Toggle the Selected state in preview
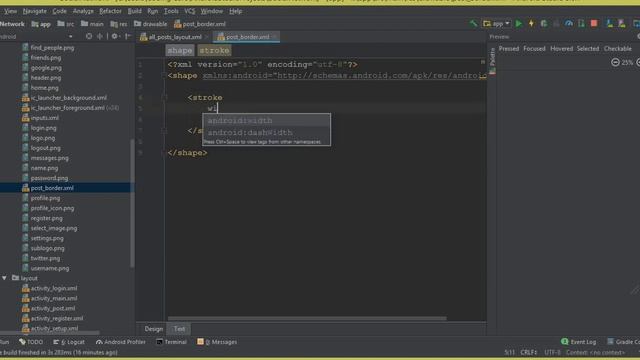 pyautogui.click(x=588, y=49)
